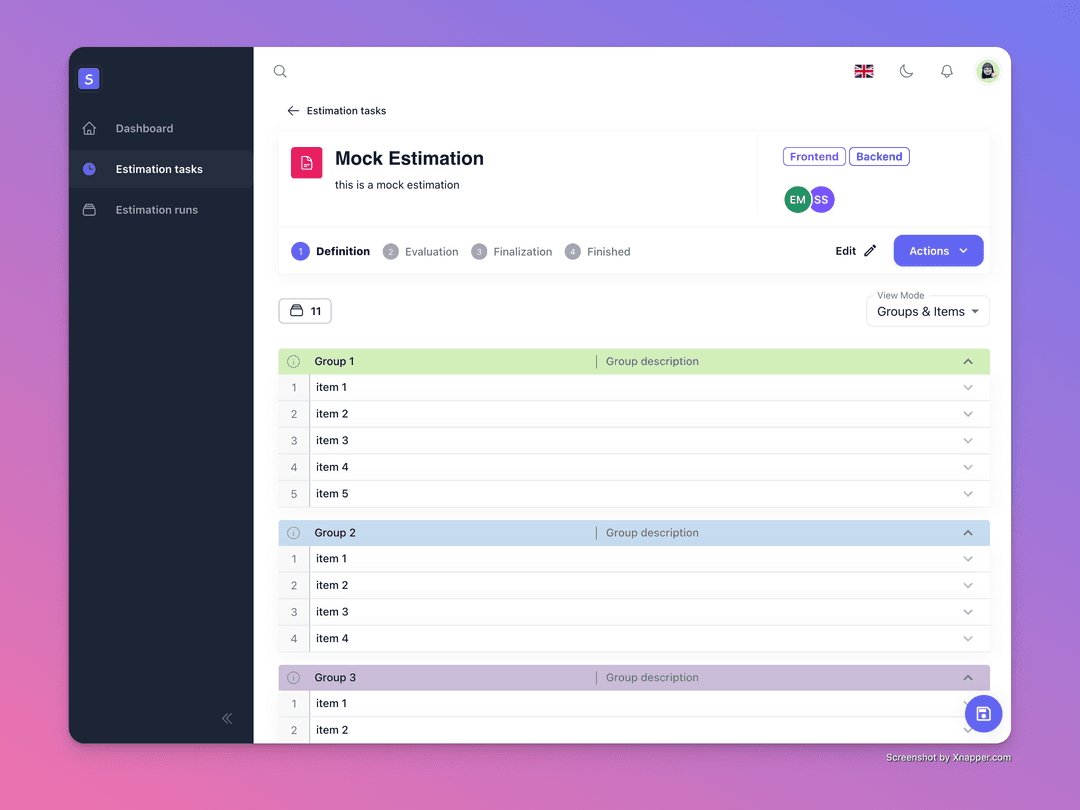Open the Actions dropdown button

(938, 251)
